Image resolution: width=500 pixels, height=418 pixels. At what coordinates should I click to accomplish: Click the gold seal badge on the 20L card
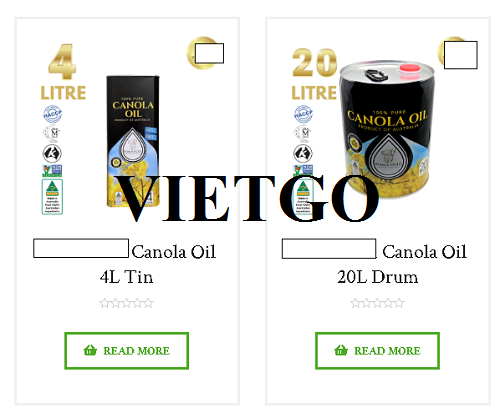click(457, 53)
